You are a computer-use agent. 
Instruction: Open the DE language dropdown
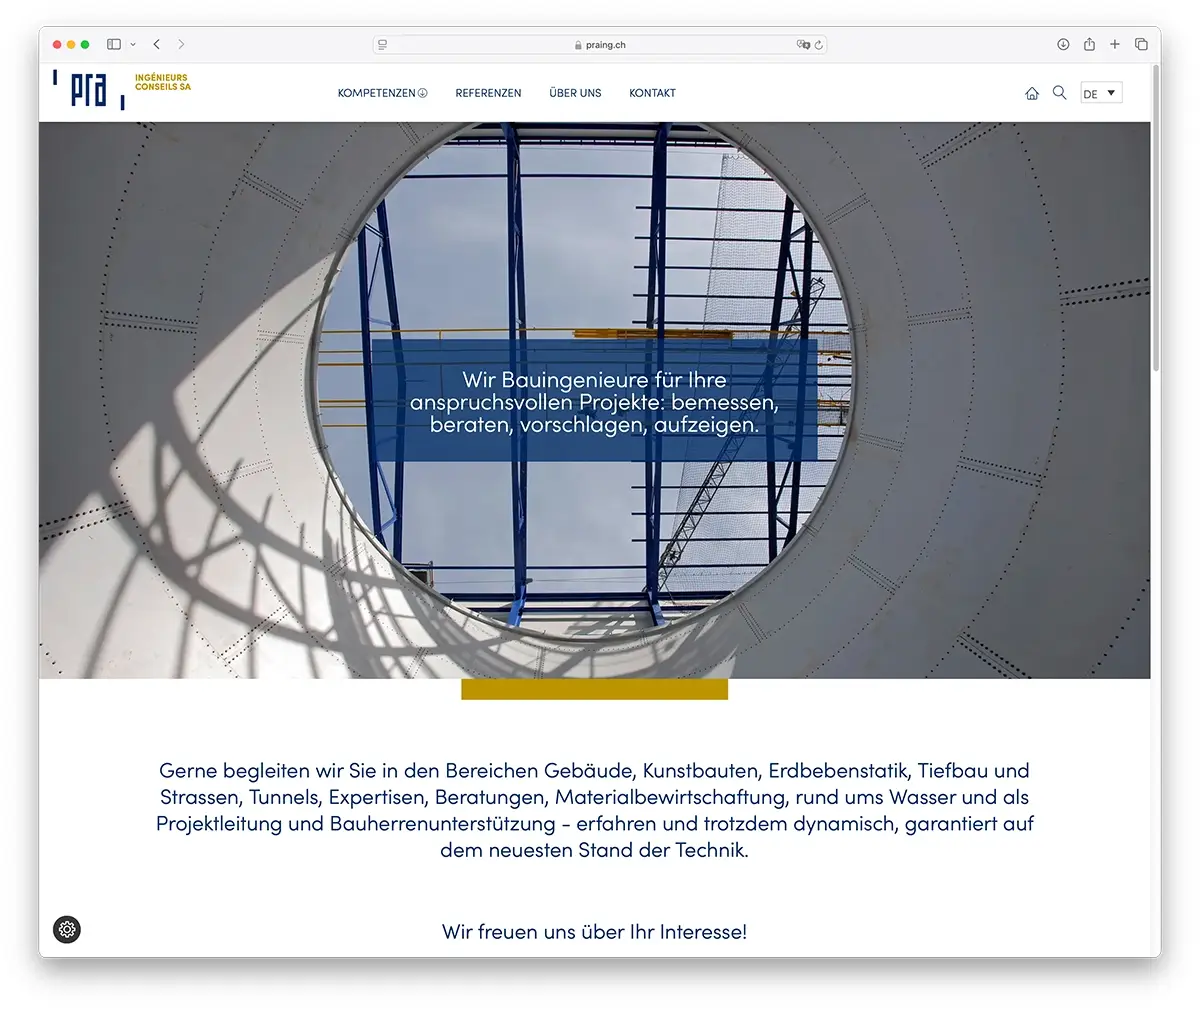1101,93
